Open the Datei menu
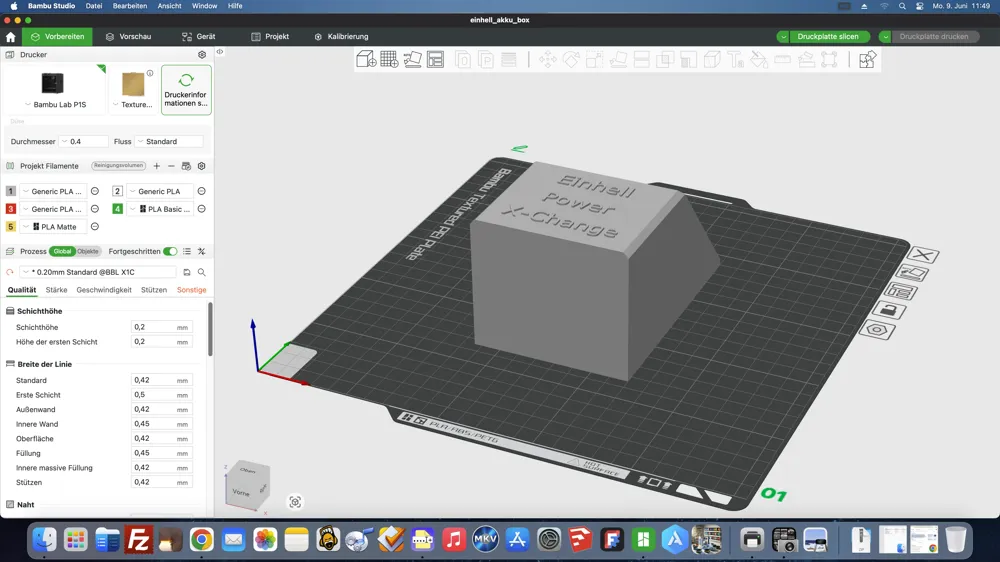Image resolution: width=1000 pixels, height=562 pixels. [94, 6]
